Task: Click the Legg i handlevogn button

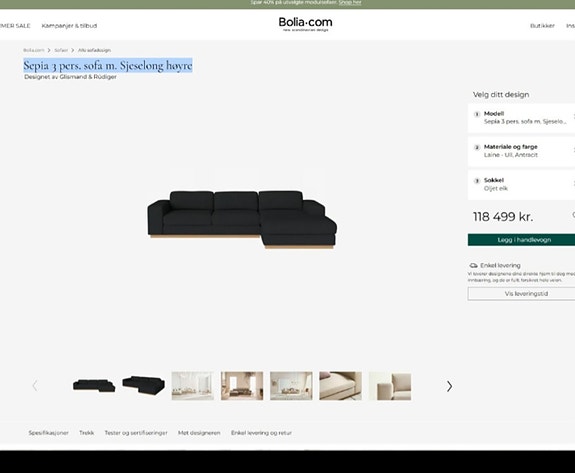Action: 521,240
